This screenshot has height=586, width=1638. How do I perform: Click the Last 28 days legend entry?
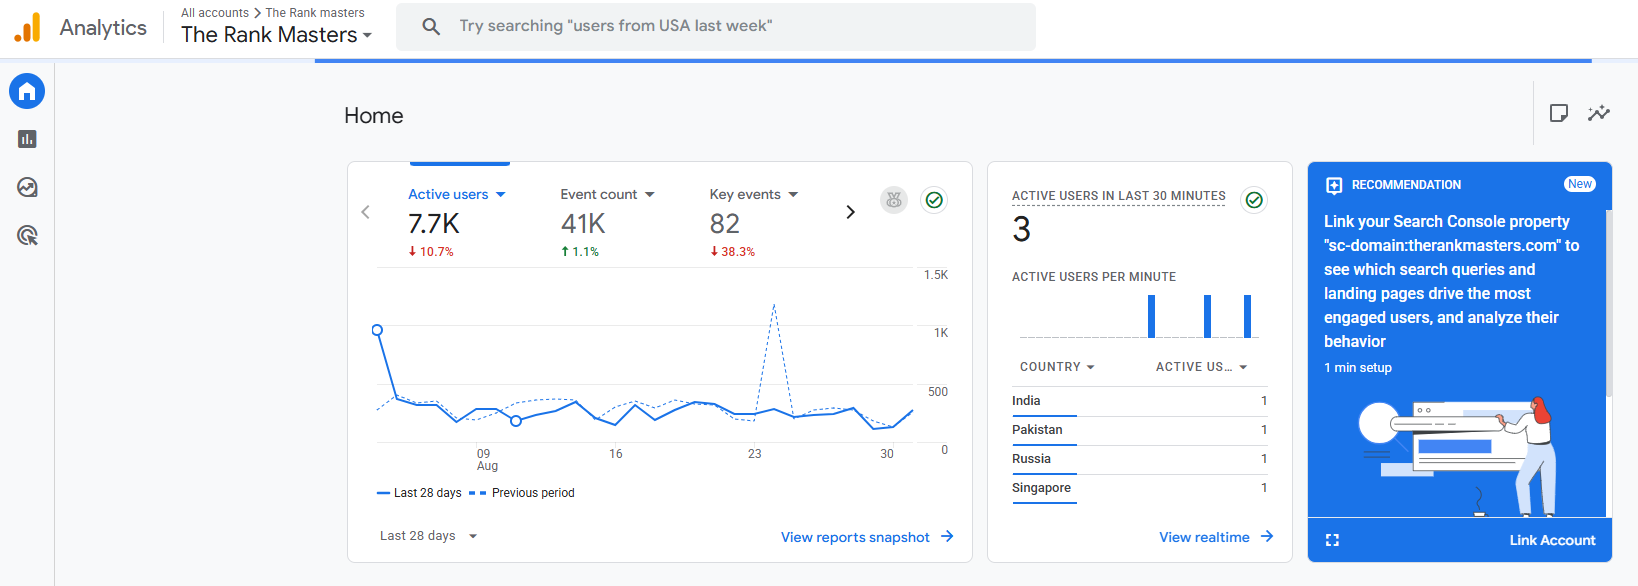coord(419,493)
